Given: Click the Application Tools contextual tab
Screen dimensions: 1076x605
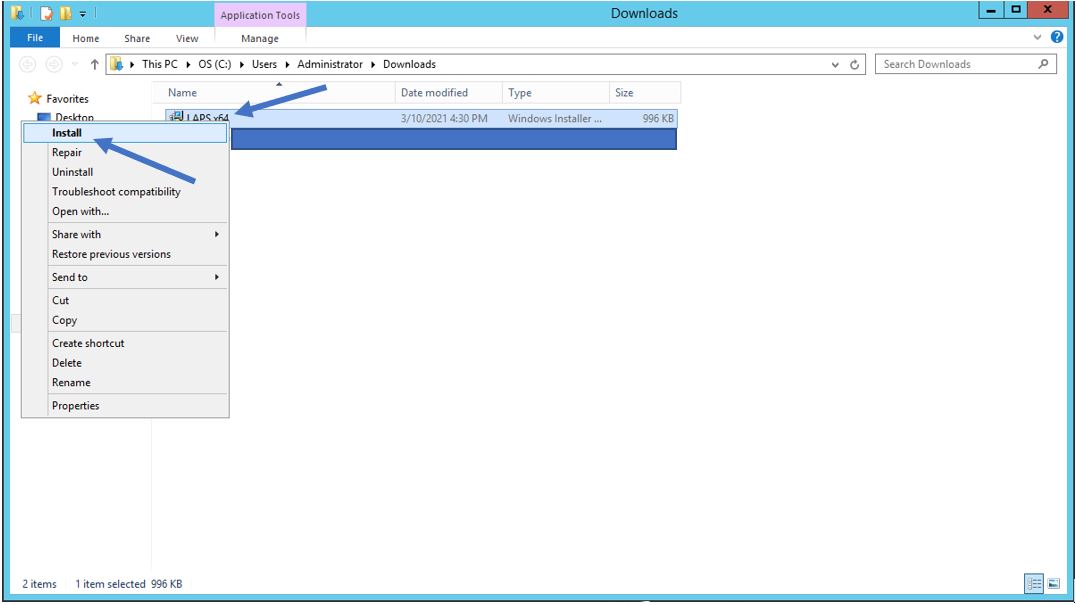Looking at the screenshot, I should pyautogui.click(x=260, y=15).
